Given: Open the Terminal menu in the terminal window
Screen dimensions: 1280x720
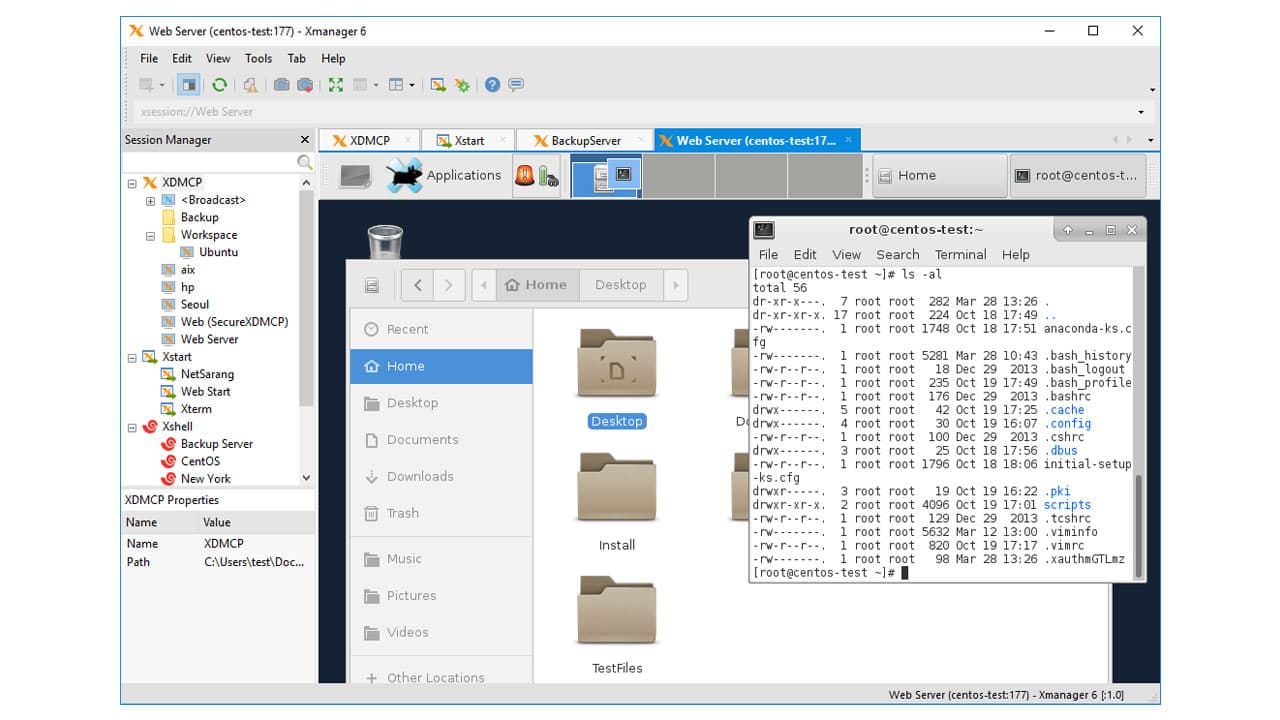Looking at the screenshot, I should coord(960,254).
